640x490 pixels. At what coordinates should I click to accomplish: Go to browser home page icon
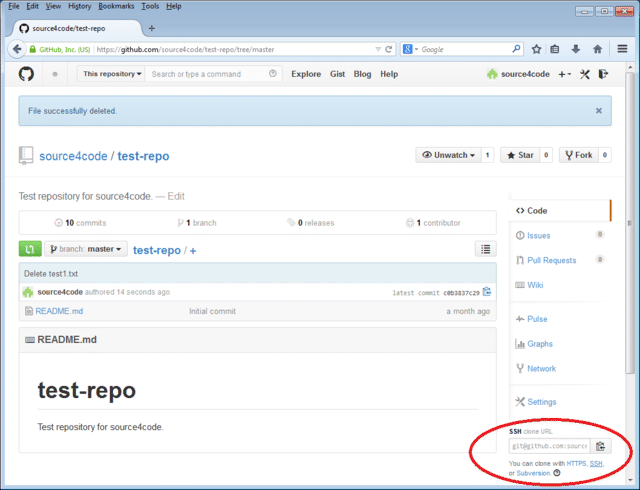[598, 49]
